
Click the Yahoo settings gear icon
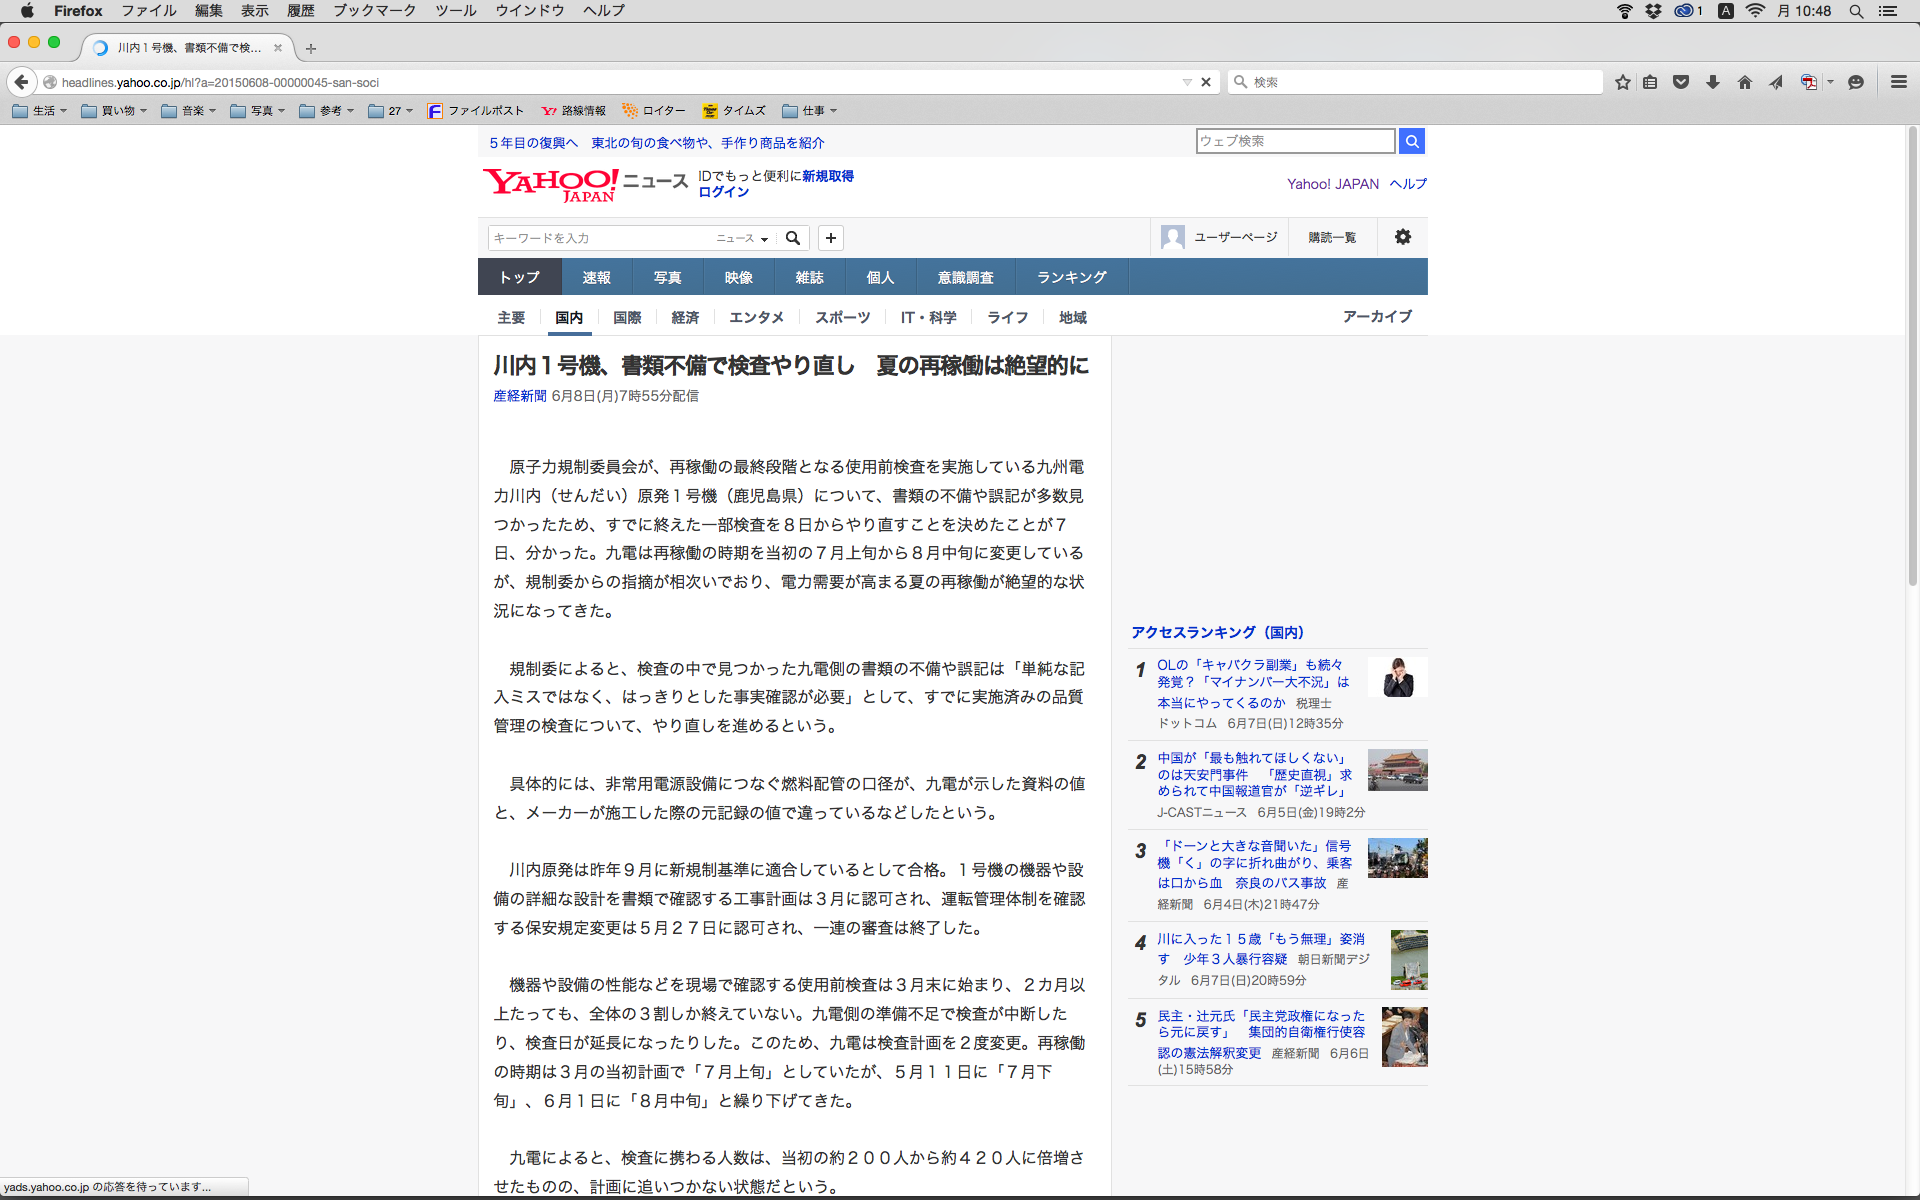(x=1403, y=237)
